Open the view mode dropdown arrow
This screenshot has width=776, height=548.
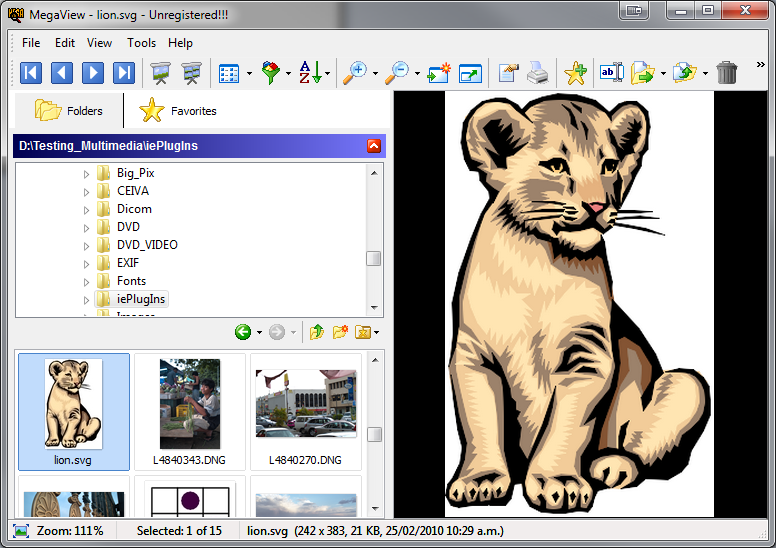click(x=249, y=73)
